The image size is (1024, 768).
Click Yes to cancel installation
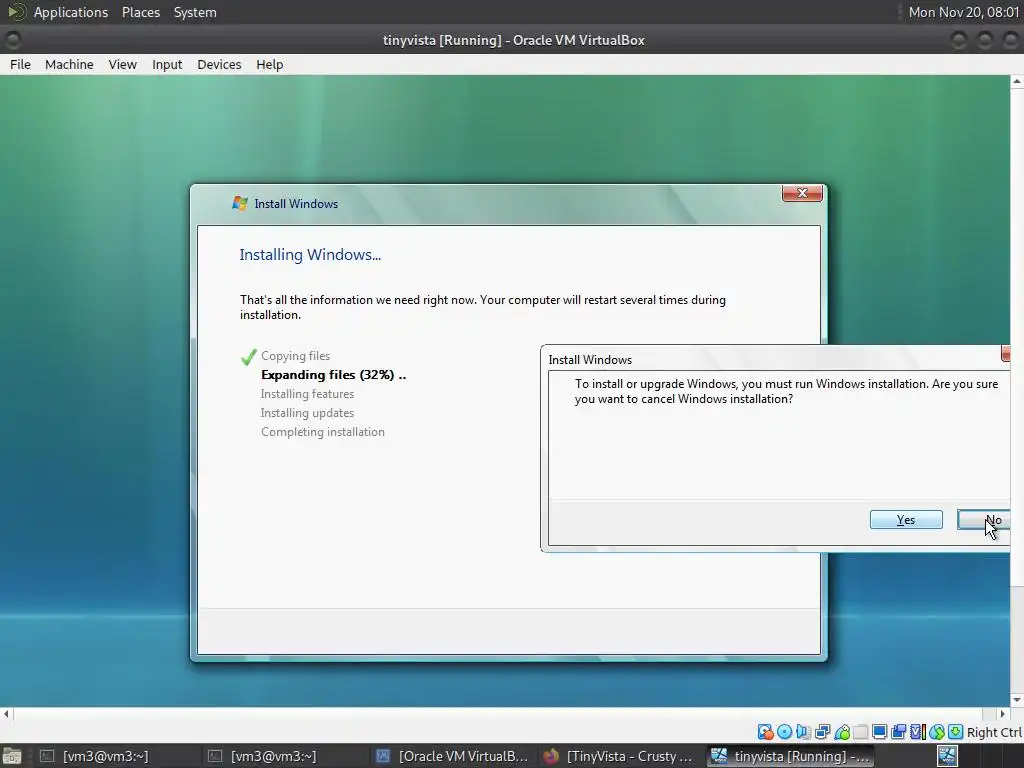[x=906, y=520]
